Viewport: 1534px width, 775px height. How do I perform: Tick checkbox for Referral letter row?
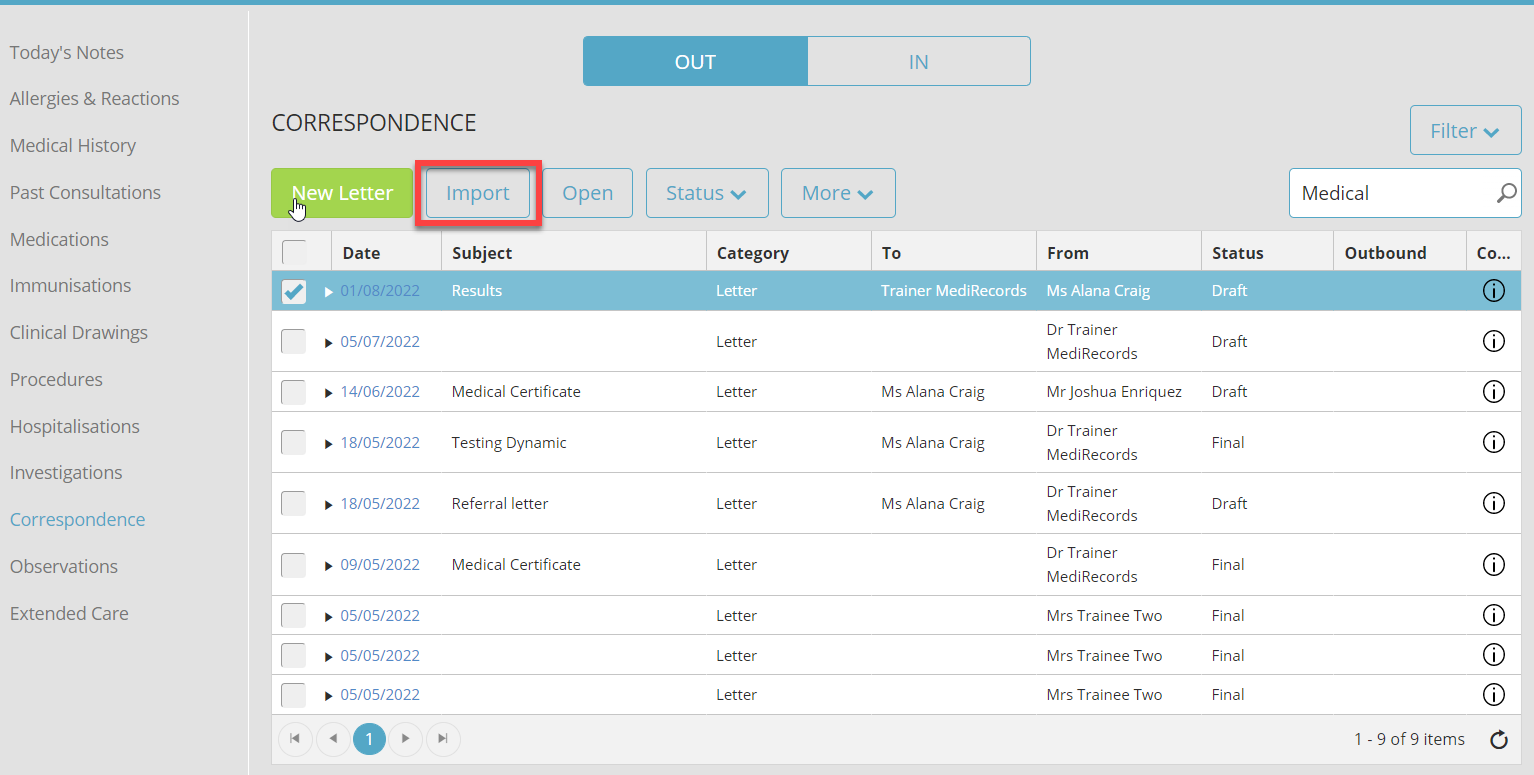tap(294, 503)
